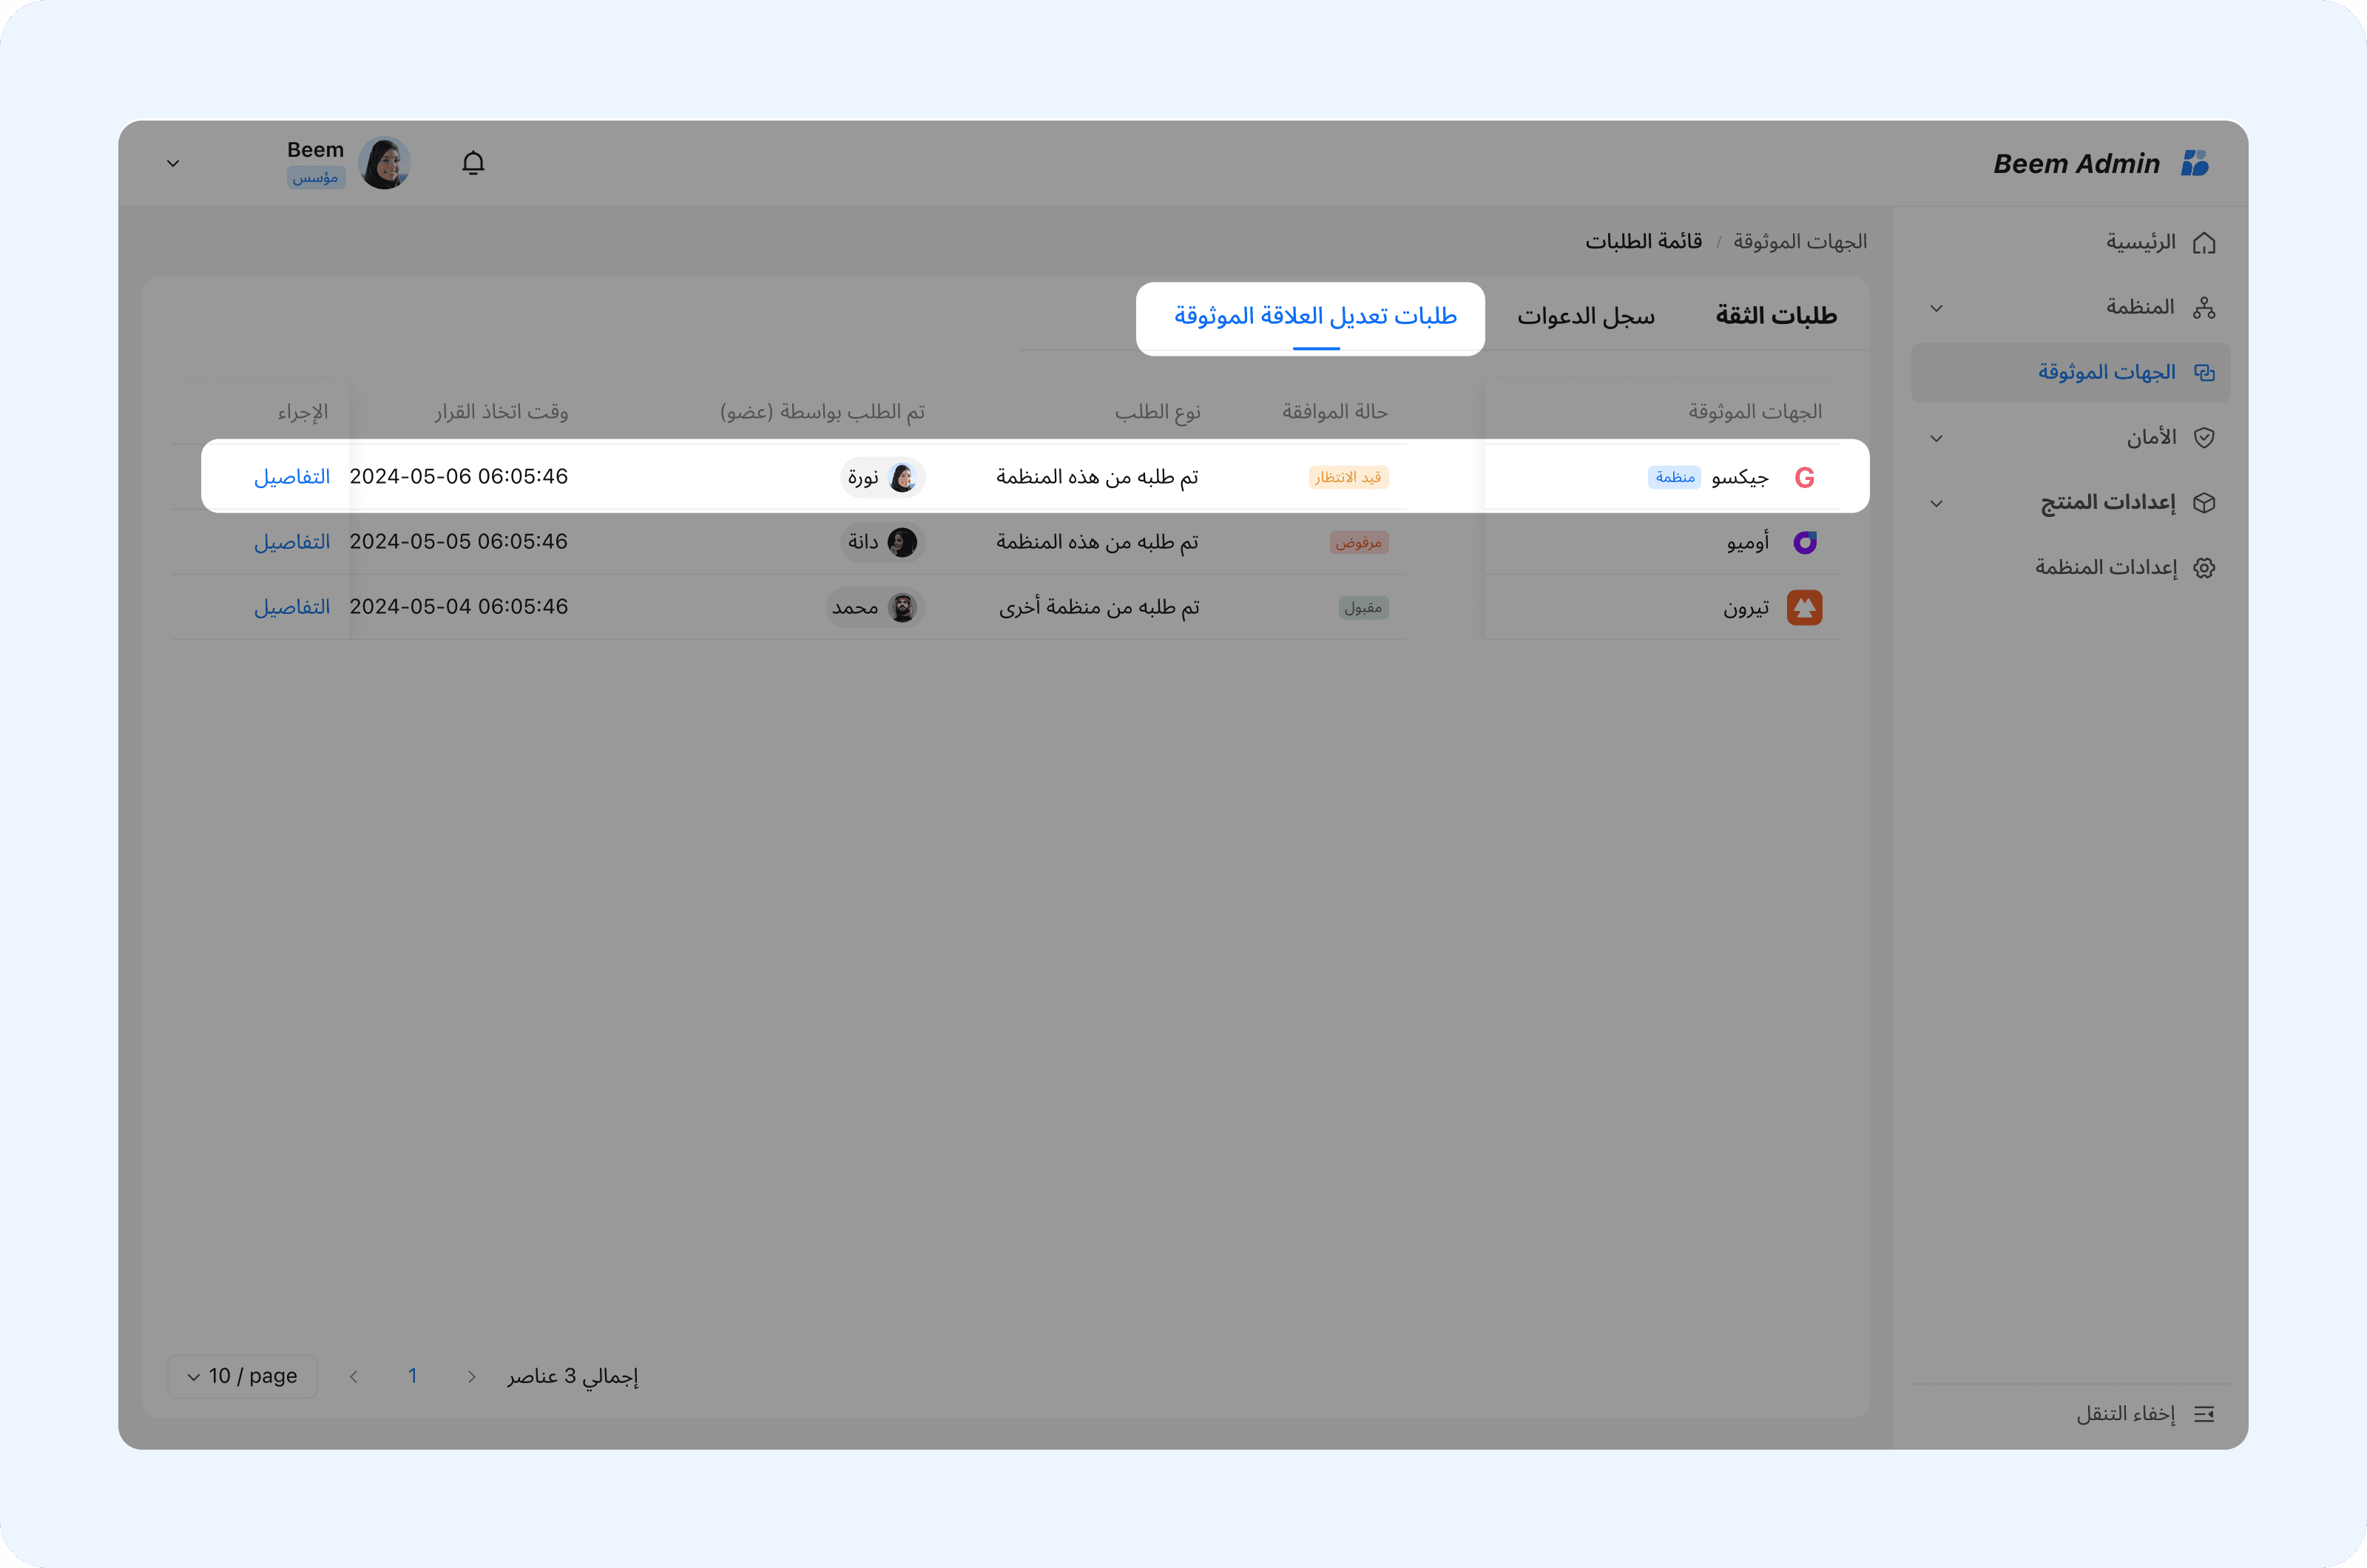Click the security shield icon in sidebar

point(2204,438)
